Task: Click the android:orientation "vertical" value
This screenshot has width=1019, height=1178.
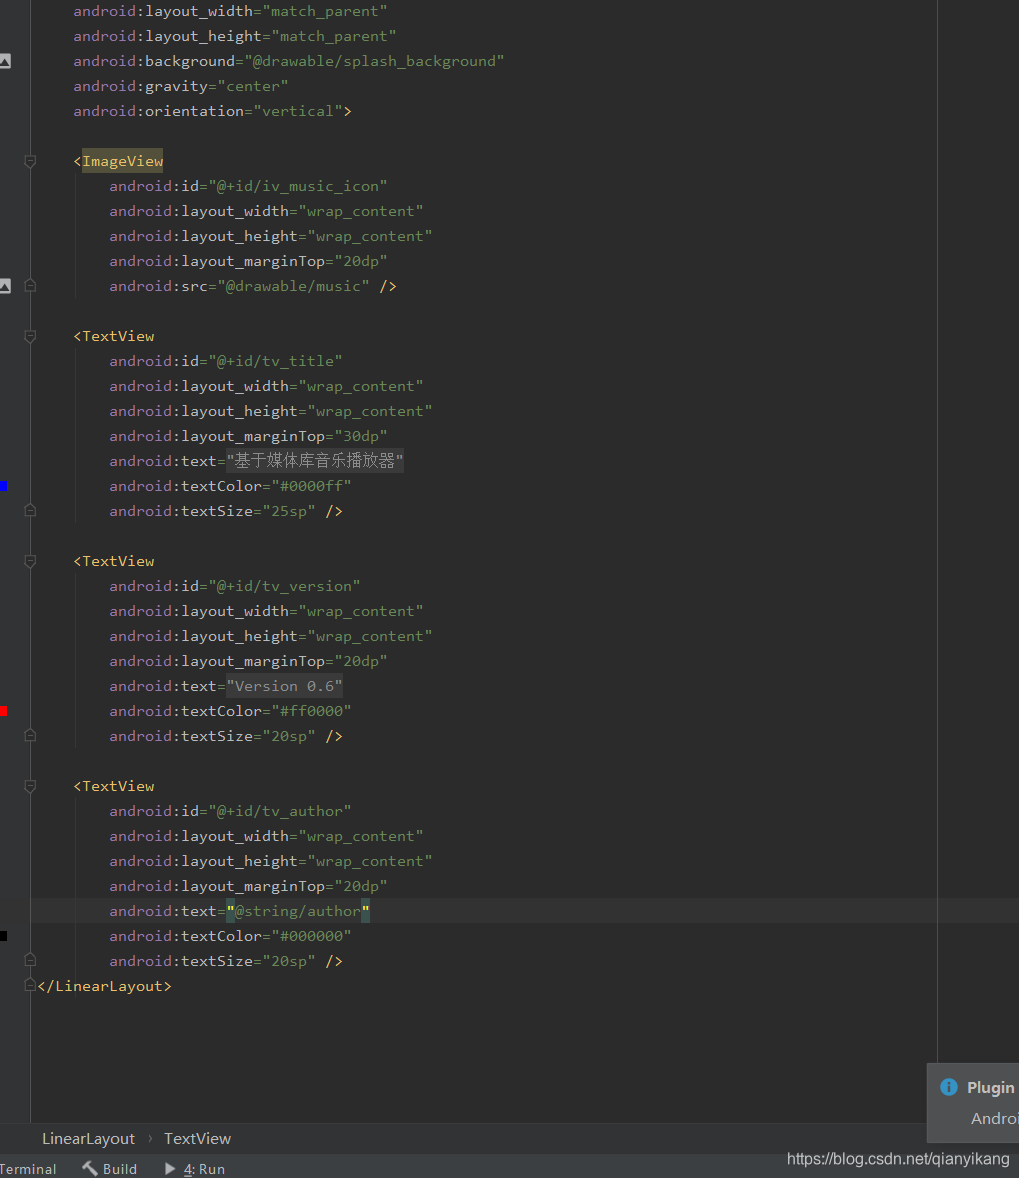Action: pos(298,111)
